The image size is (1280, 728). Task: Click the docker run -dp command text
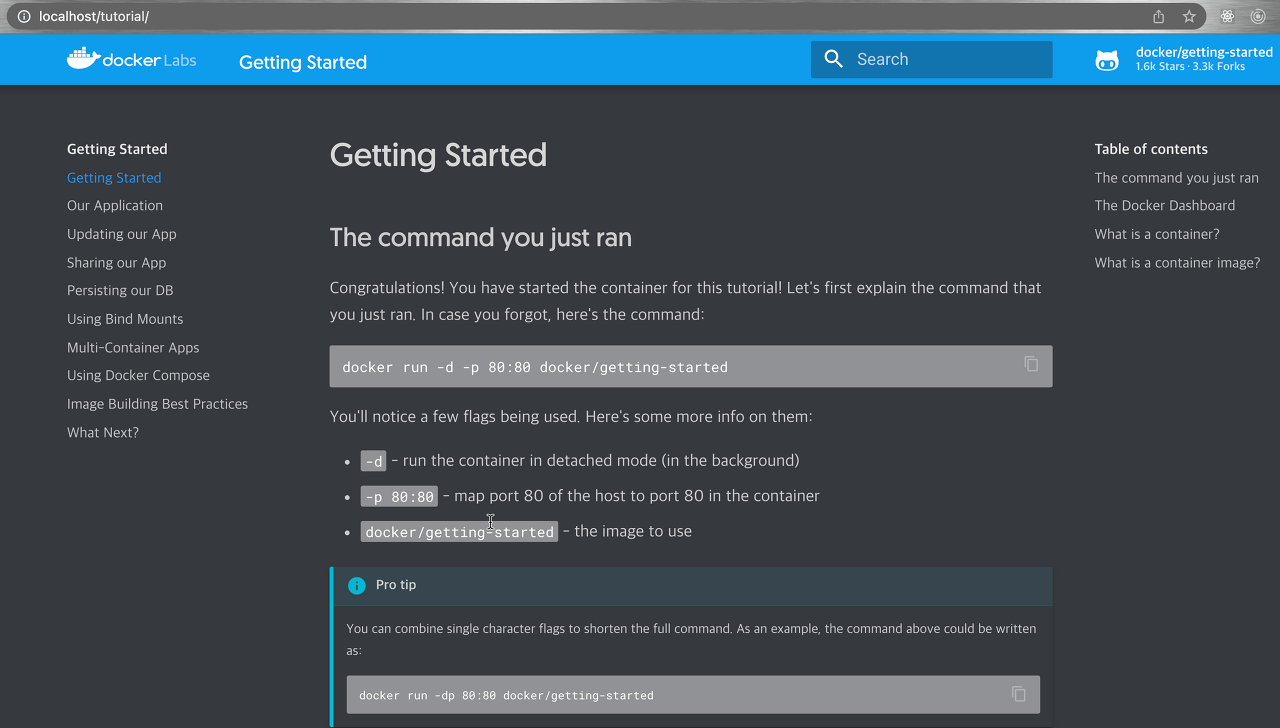coord(506,695)
